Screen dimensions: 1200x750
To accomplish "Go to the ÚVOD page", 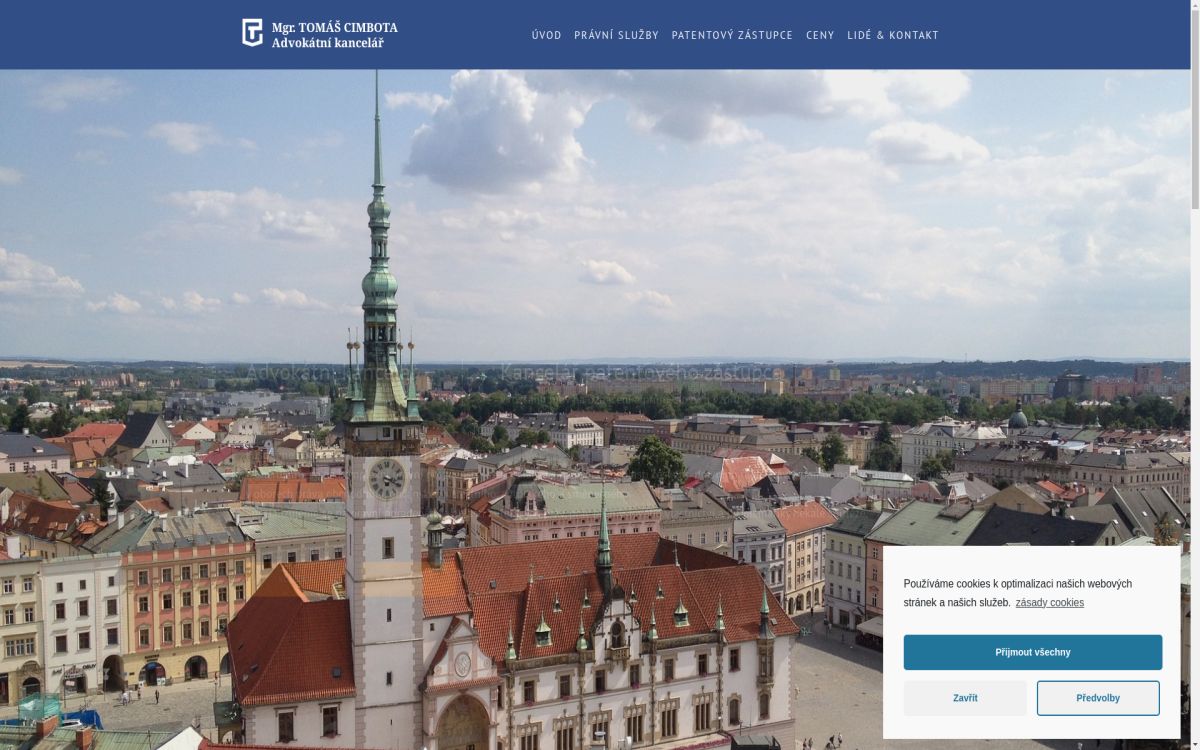I will point(546,35).
